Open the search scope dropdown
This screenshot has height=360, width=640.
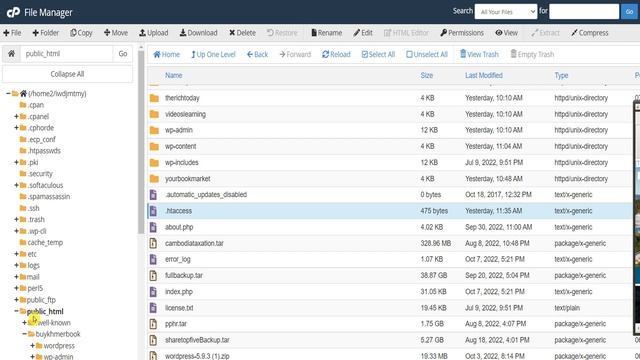tap(506, 12)
